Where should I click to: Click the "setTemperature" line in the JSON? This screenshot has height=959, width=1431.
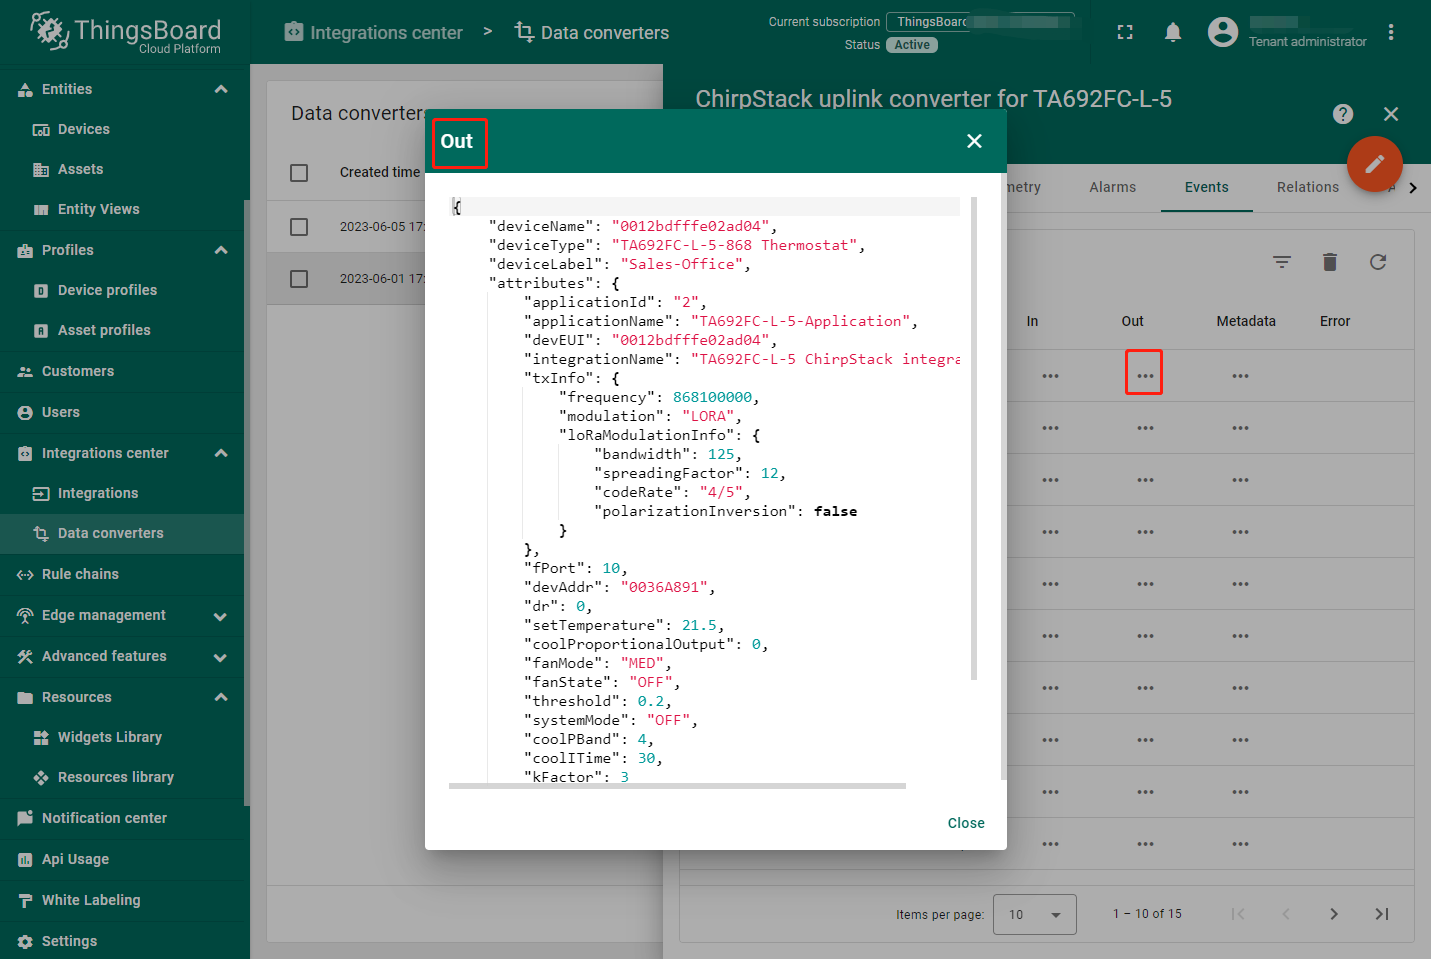tap(624, 625)
